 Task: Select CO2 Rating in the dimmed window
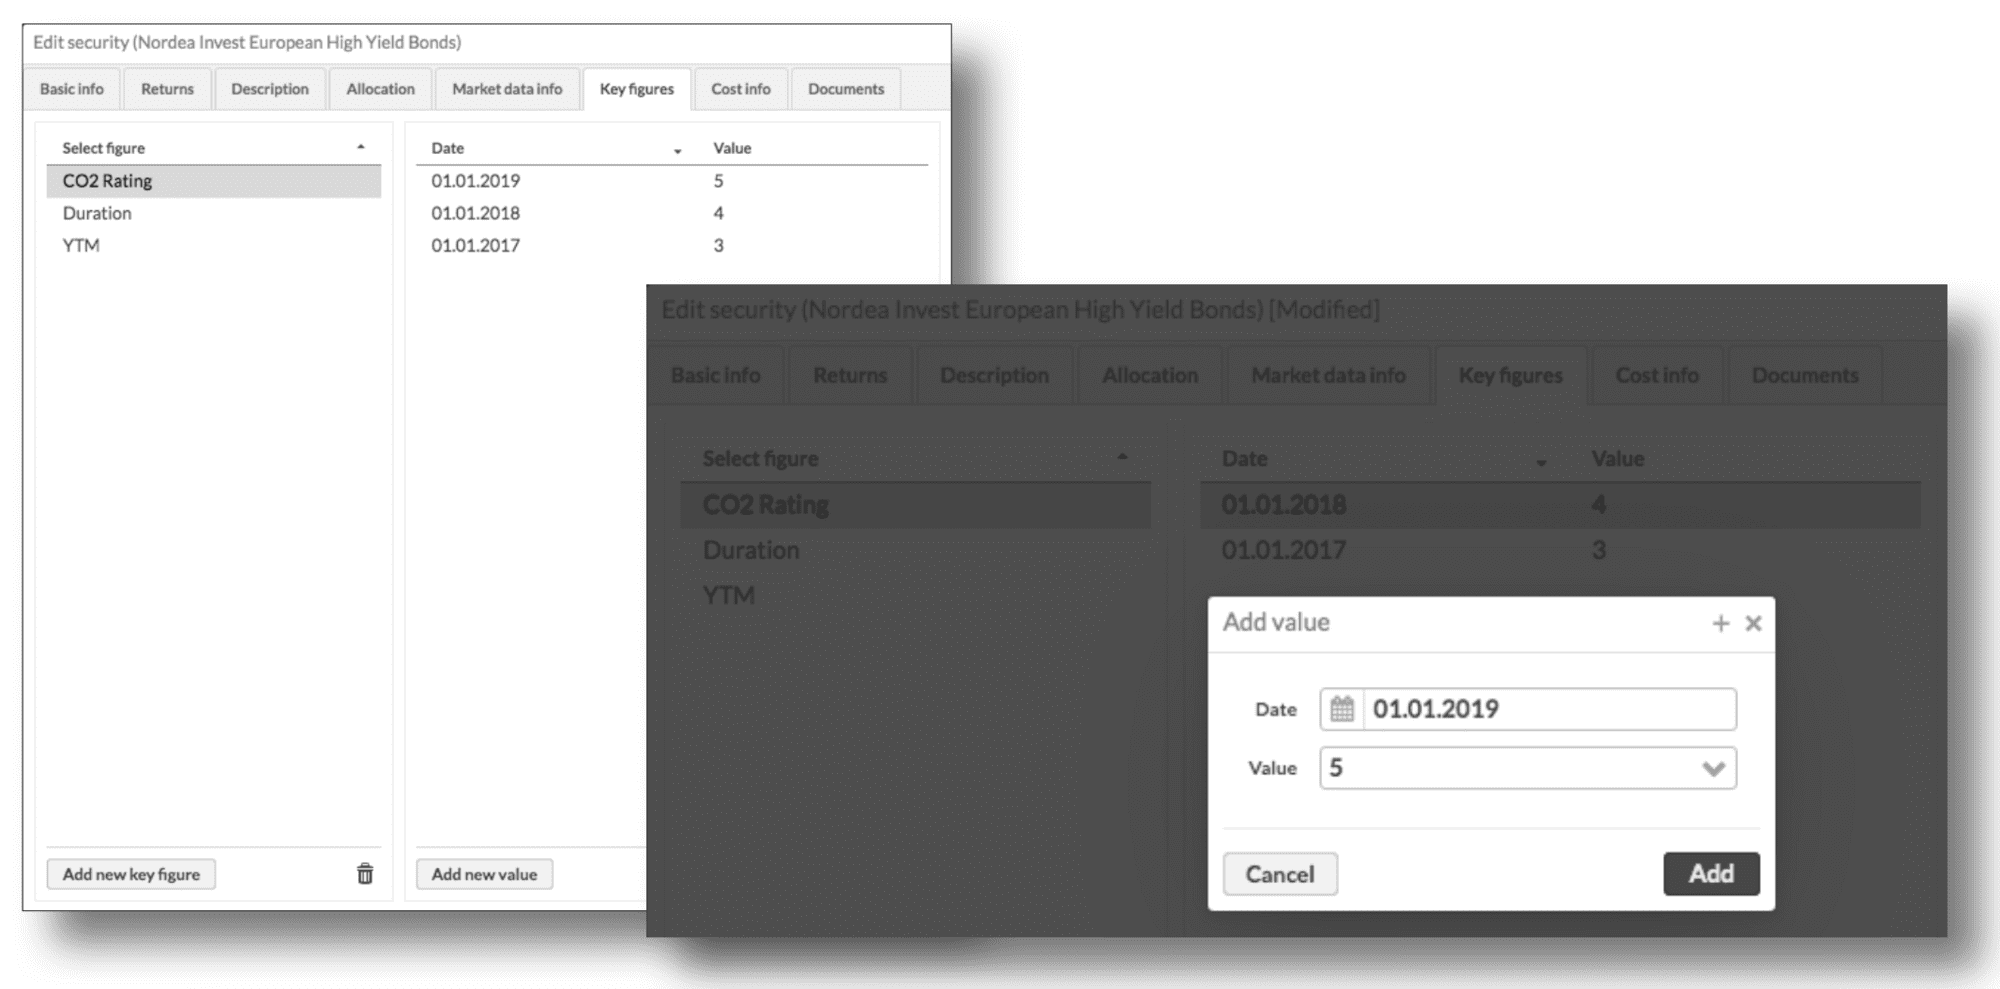pos(915,505)
